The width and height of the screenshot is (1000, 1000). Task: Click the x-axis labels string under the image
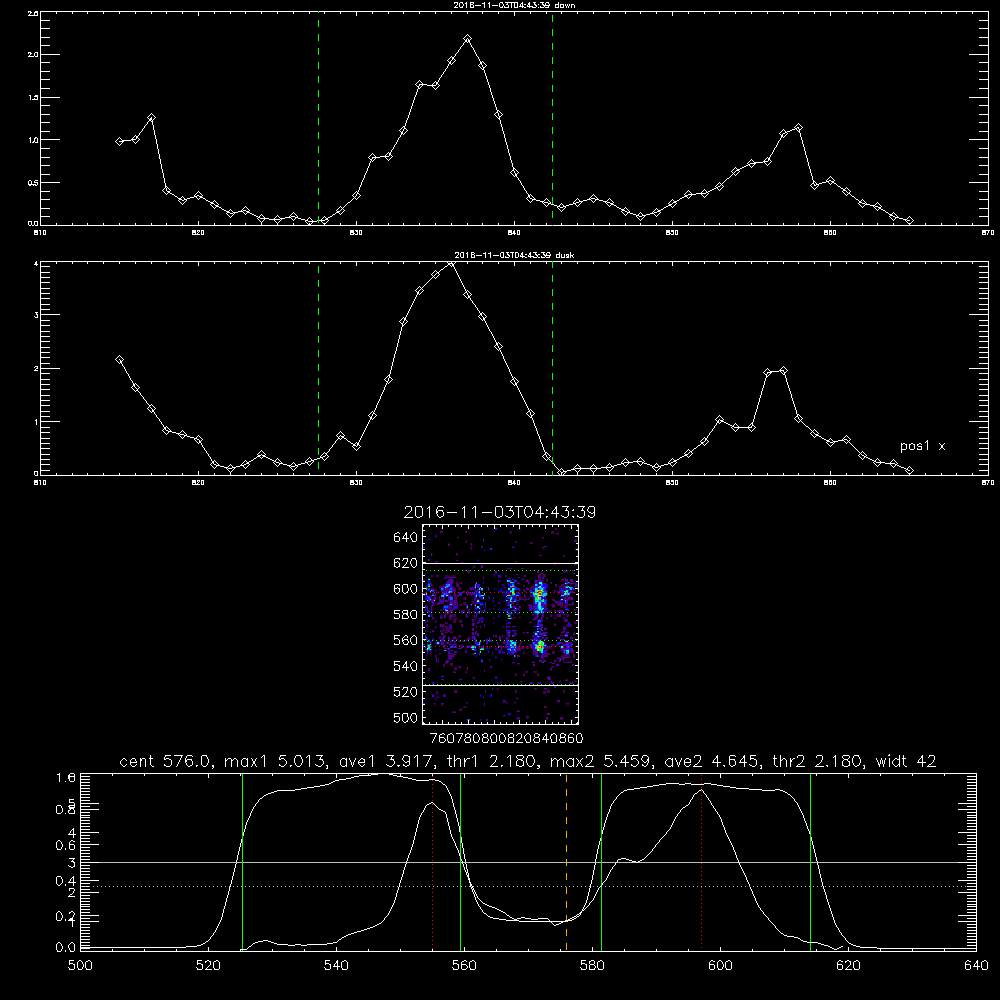[507, 739]
